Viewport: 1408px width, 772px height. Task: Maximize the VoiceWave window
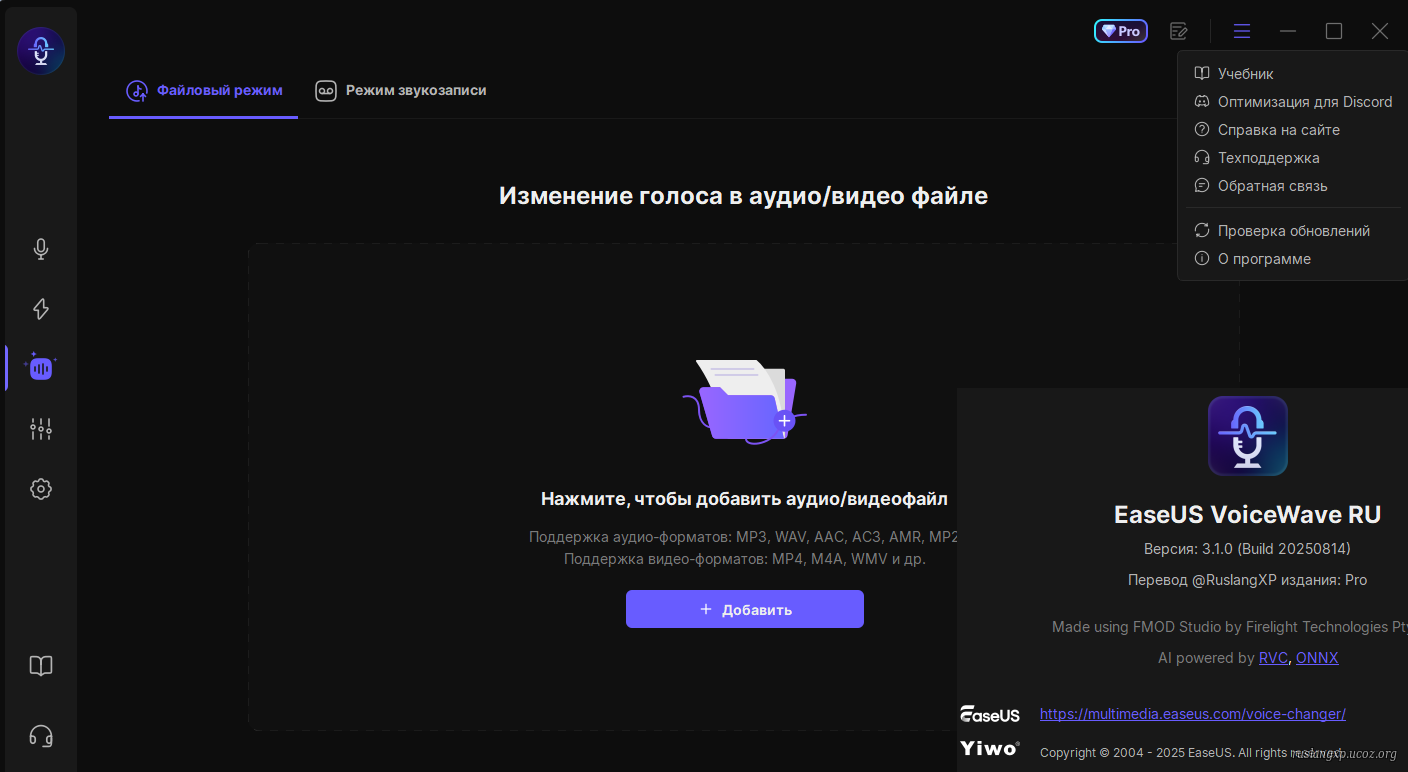(1334, 31)
